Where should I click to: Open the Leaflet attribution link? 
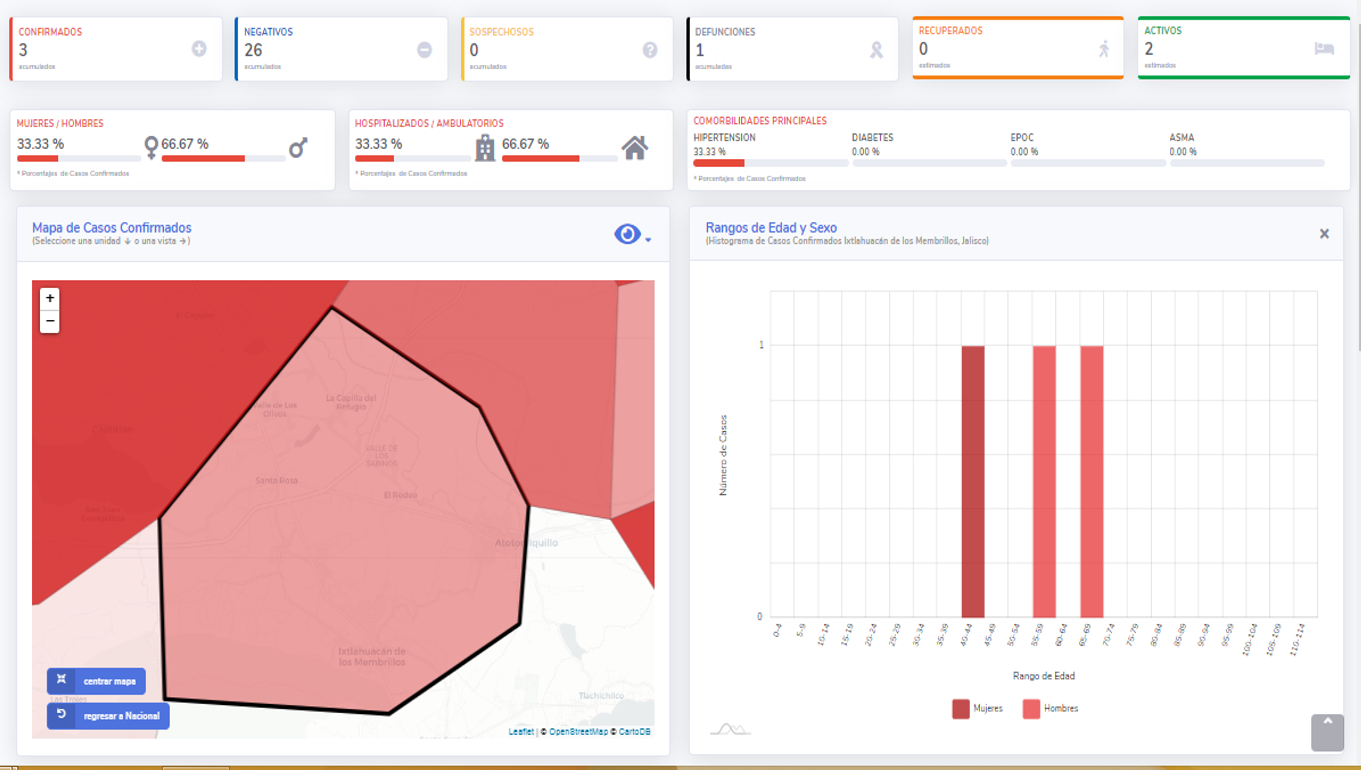point(521,732)
